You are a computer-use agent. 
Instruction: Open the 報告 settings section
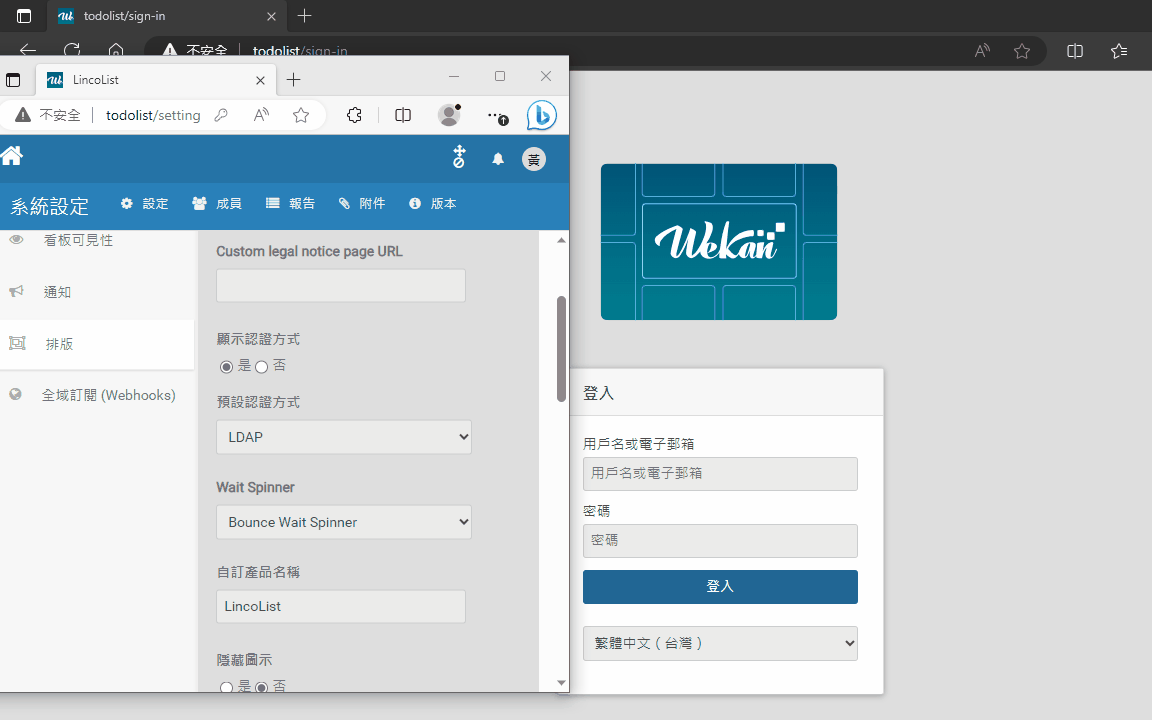point(290,203)
